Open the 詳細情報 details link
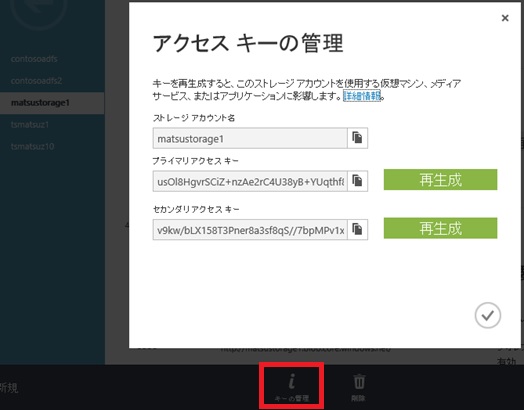This screenshot has width=524, height=410. click(362, 96)
